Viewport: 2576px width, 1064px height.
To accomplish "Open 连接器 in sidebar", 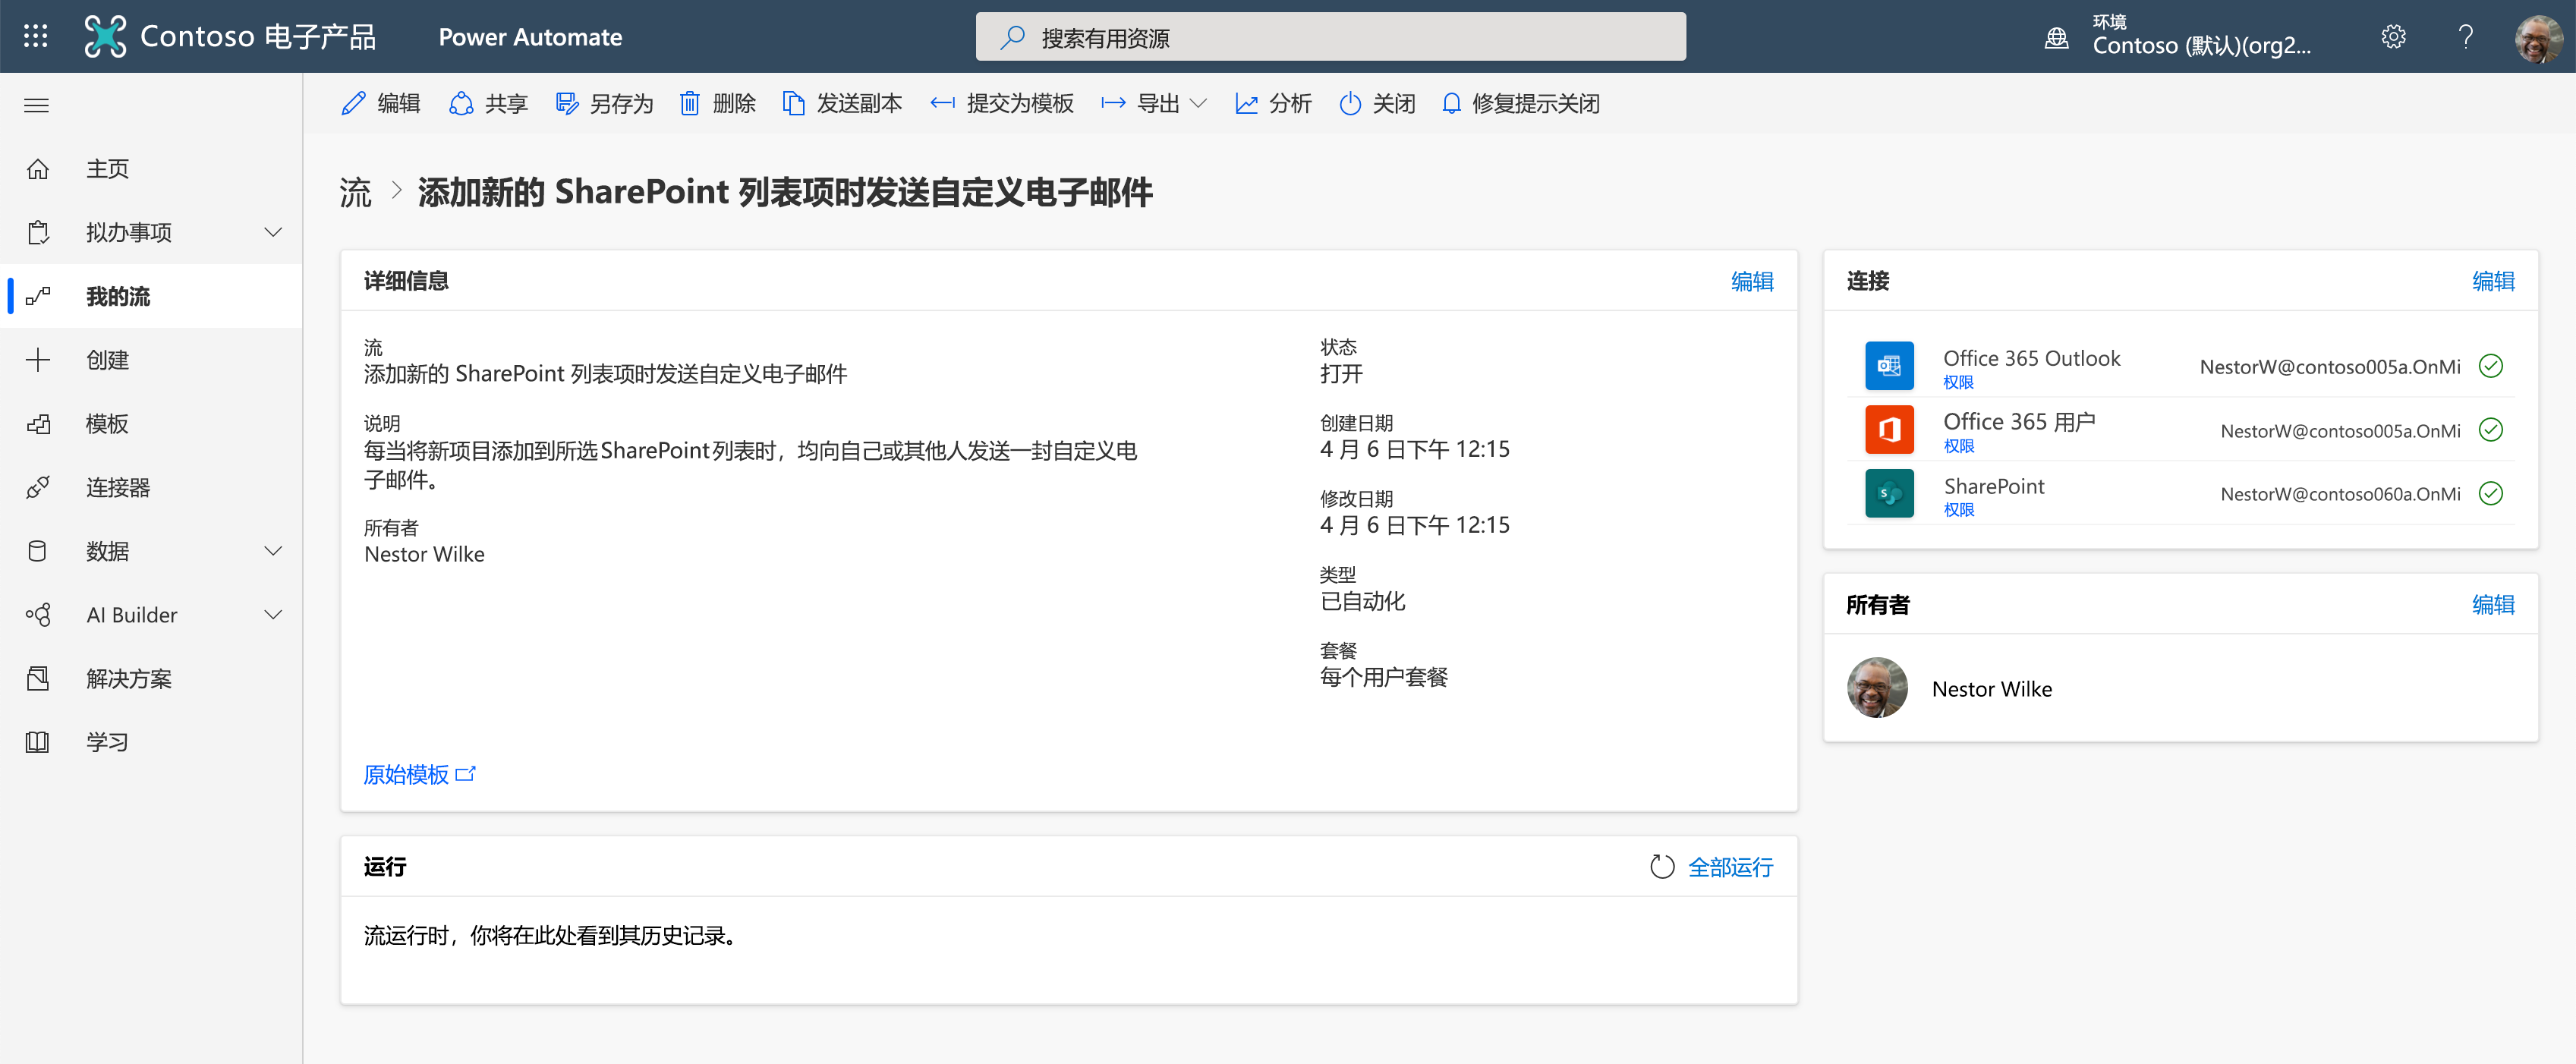I will 151,488.
